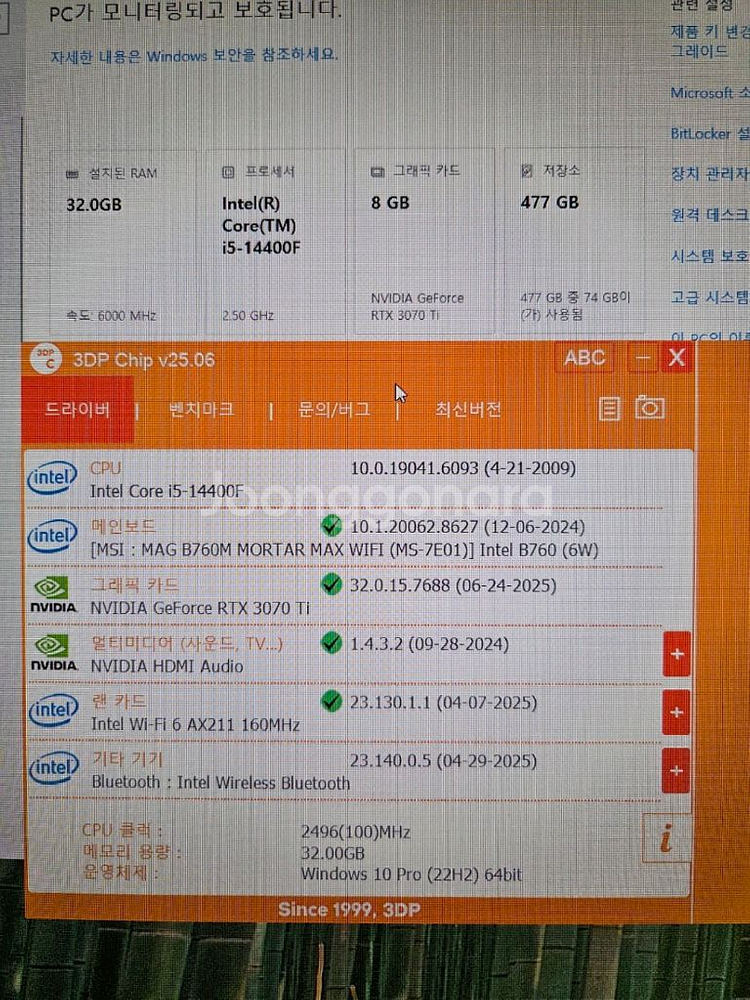Screen dimensions: 750x1000
Task: Click the green check on 그래픽 카드 row
Action: point(331,584)
